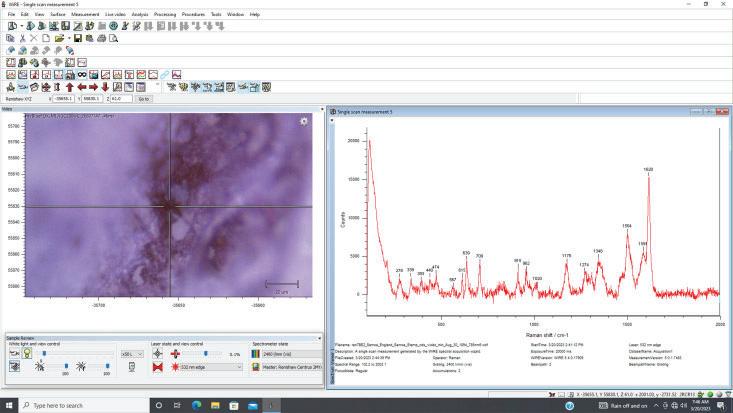Open a file with folder icon
733x413 pixels.
tap(59, 38)
